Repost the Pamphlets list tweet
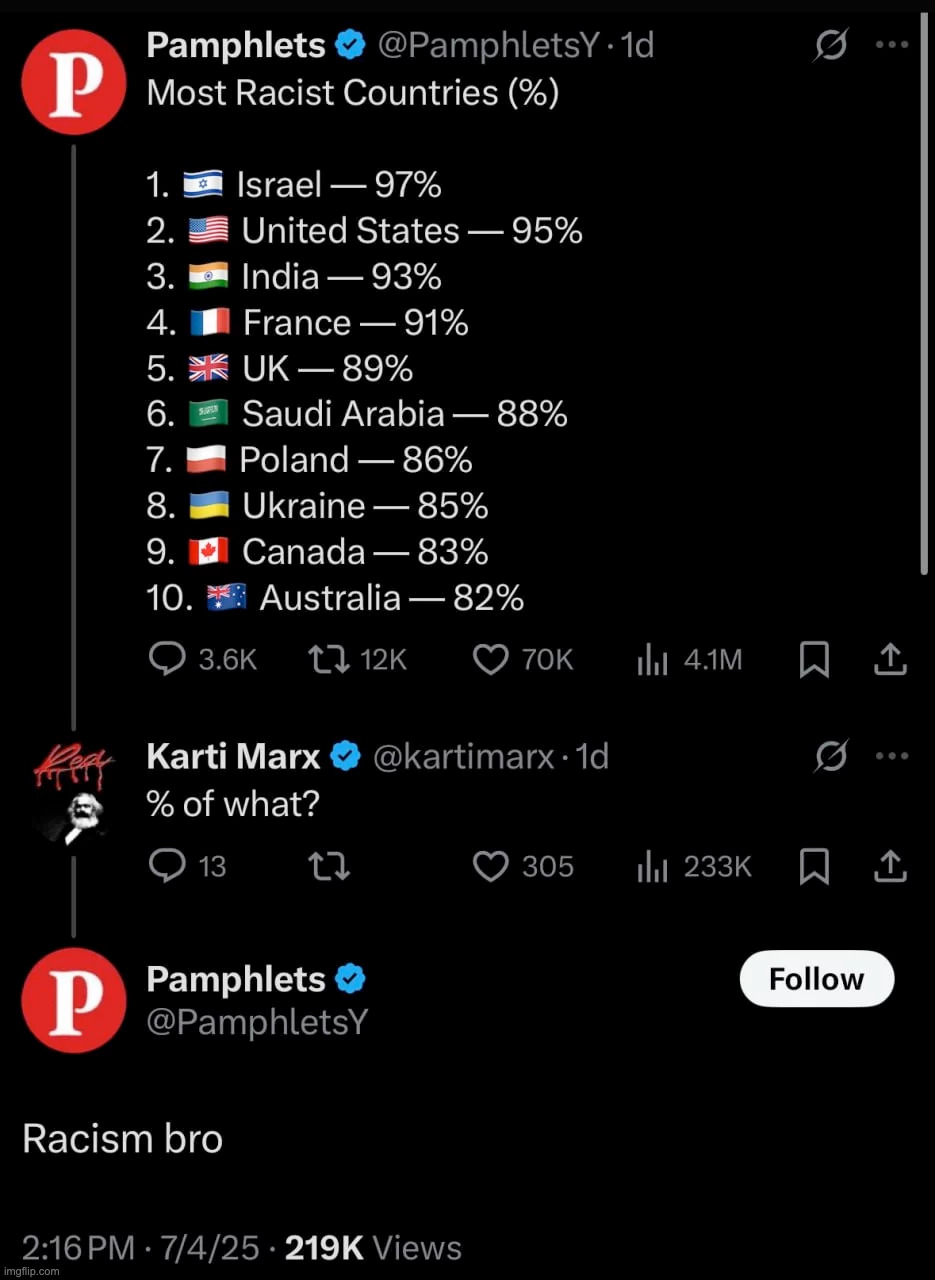This screenshot has height=1280, width=935. (x=325, y=660)
